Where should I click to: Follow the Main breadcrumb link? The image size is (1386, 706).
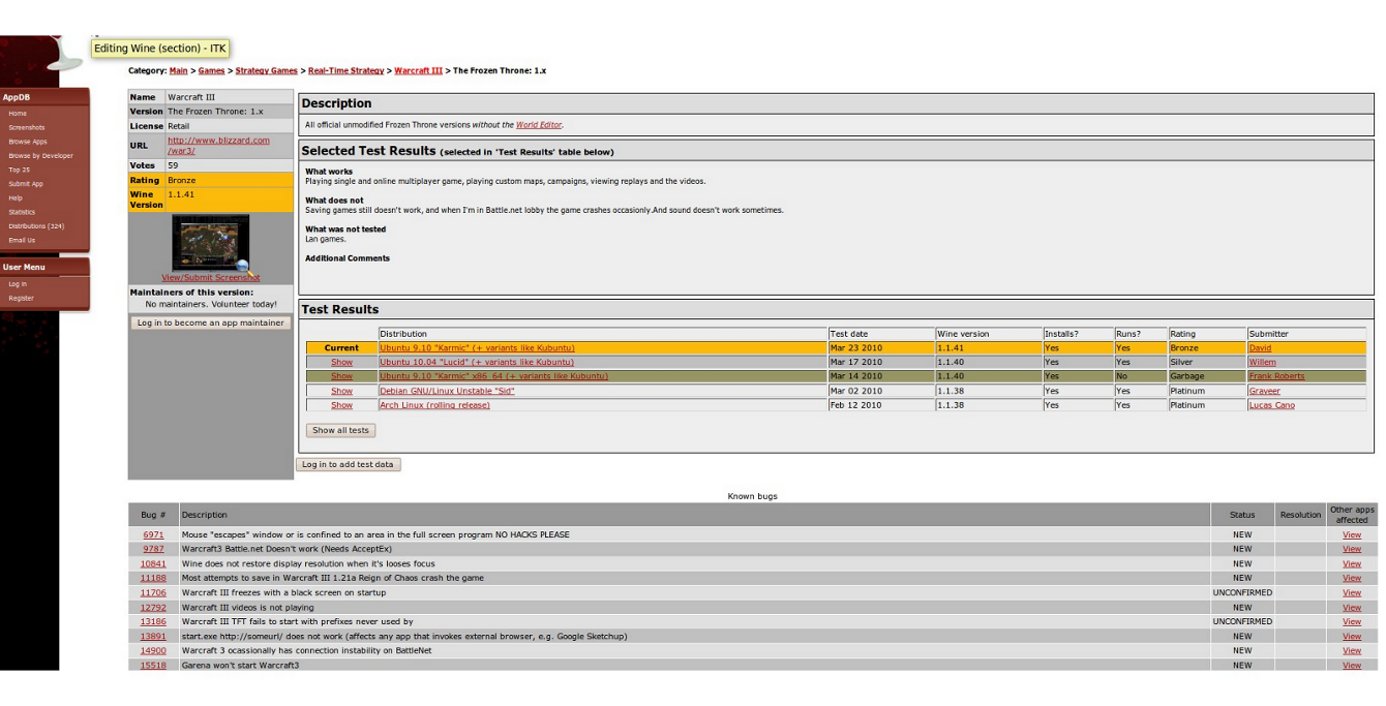point(178,71)
